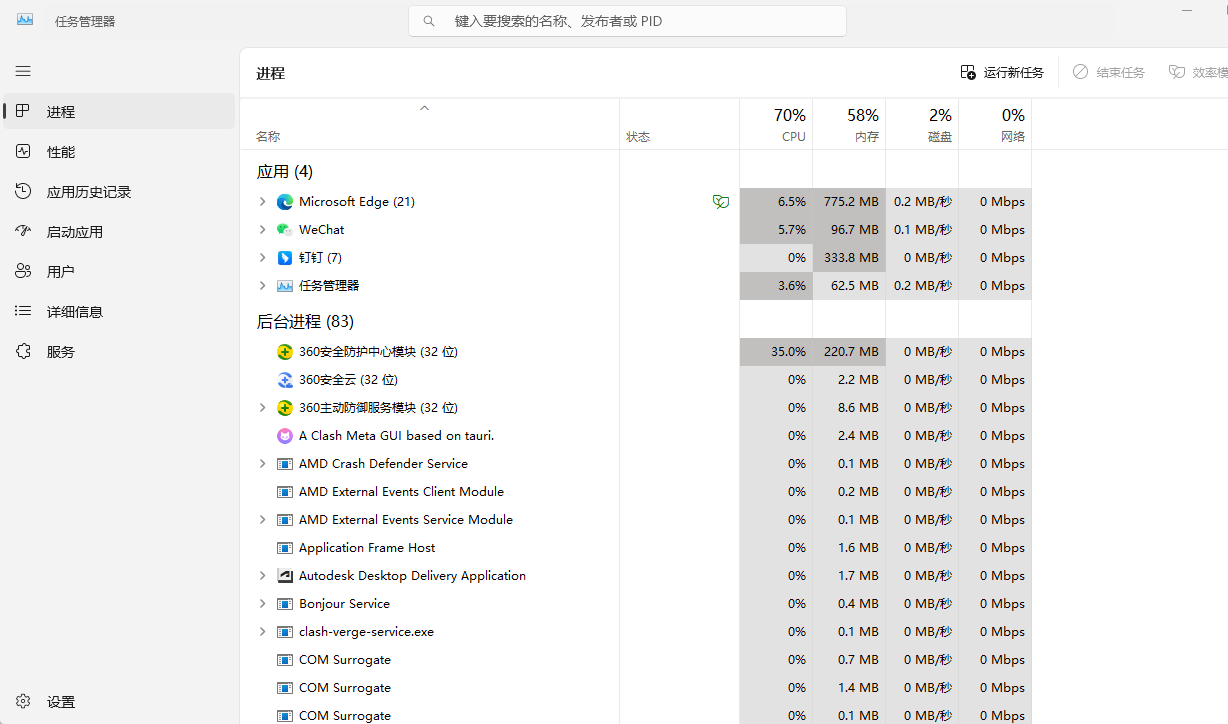This screenshot has height=724, width=1228.
Task: Click the 钉钉 app icon in list
Action: pos(285,258)
